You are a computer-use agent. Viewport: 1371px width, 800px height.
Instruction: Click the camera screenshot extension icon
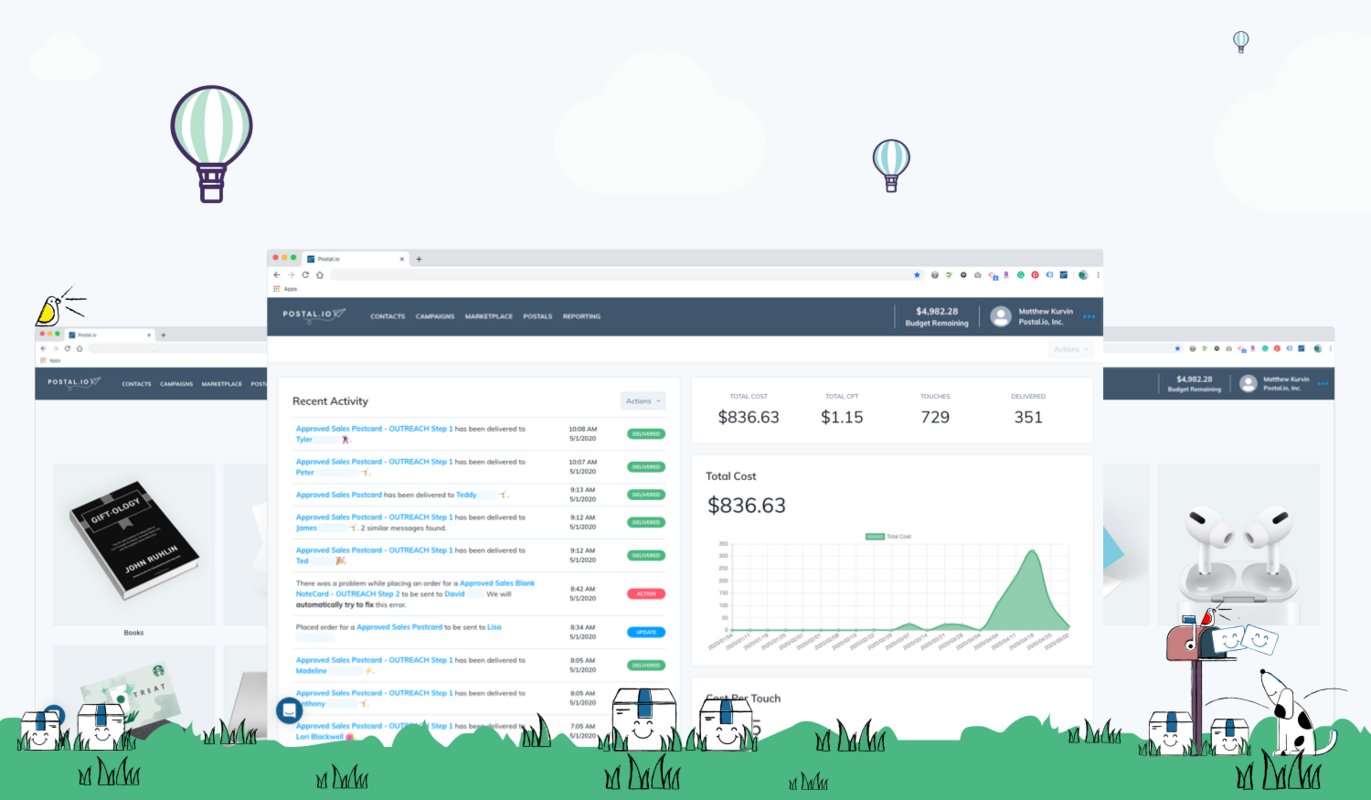coord(978,274)
